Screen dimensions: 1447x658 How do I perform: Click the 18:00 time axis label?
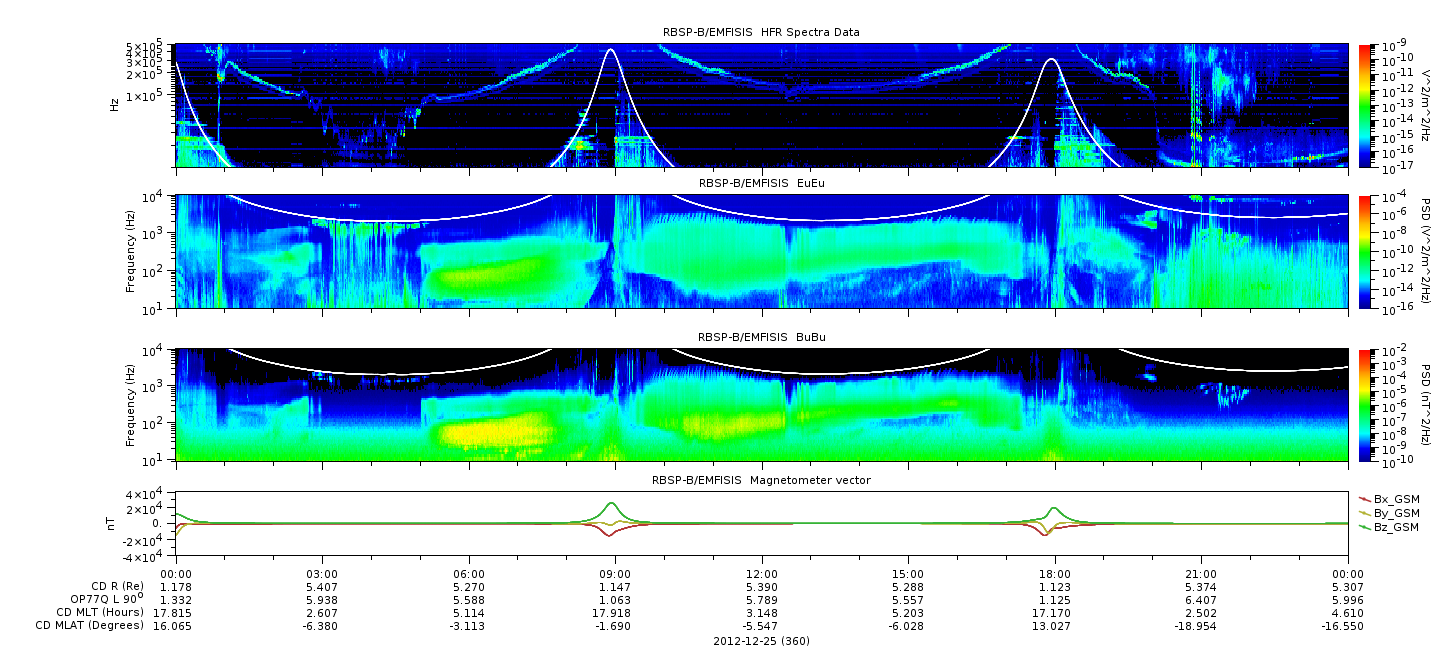click(x=1054, y=573)
